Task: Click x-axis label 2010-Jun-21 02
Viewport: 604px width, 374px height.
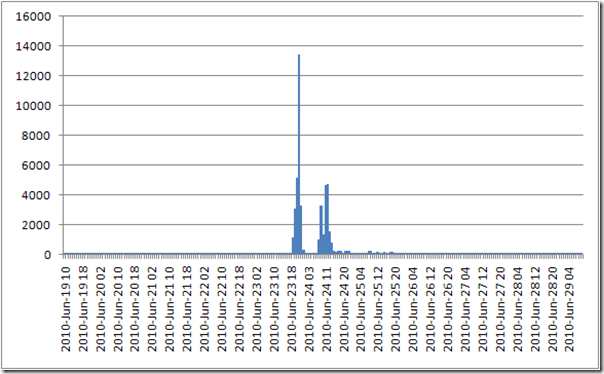Action: 152,309
